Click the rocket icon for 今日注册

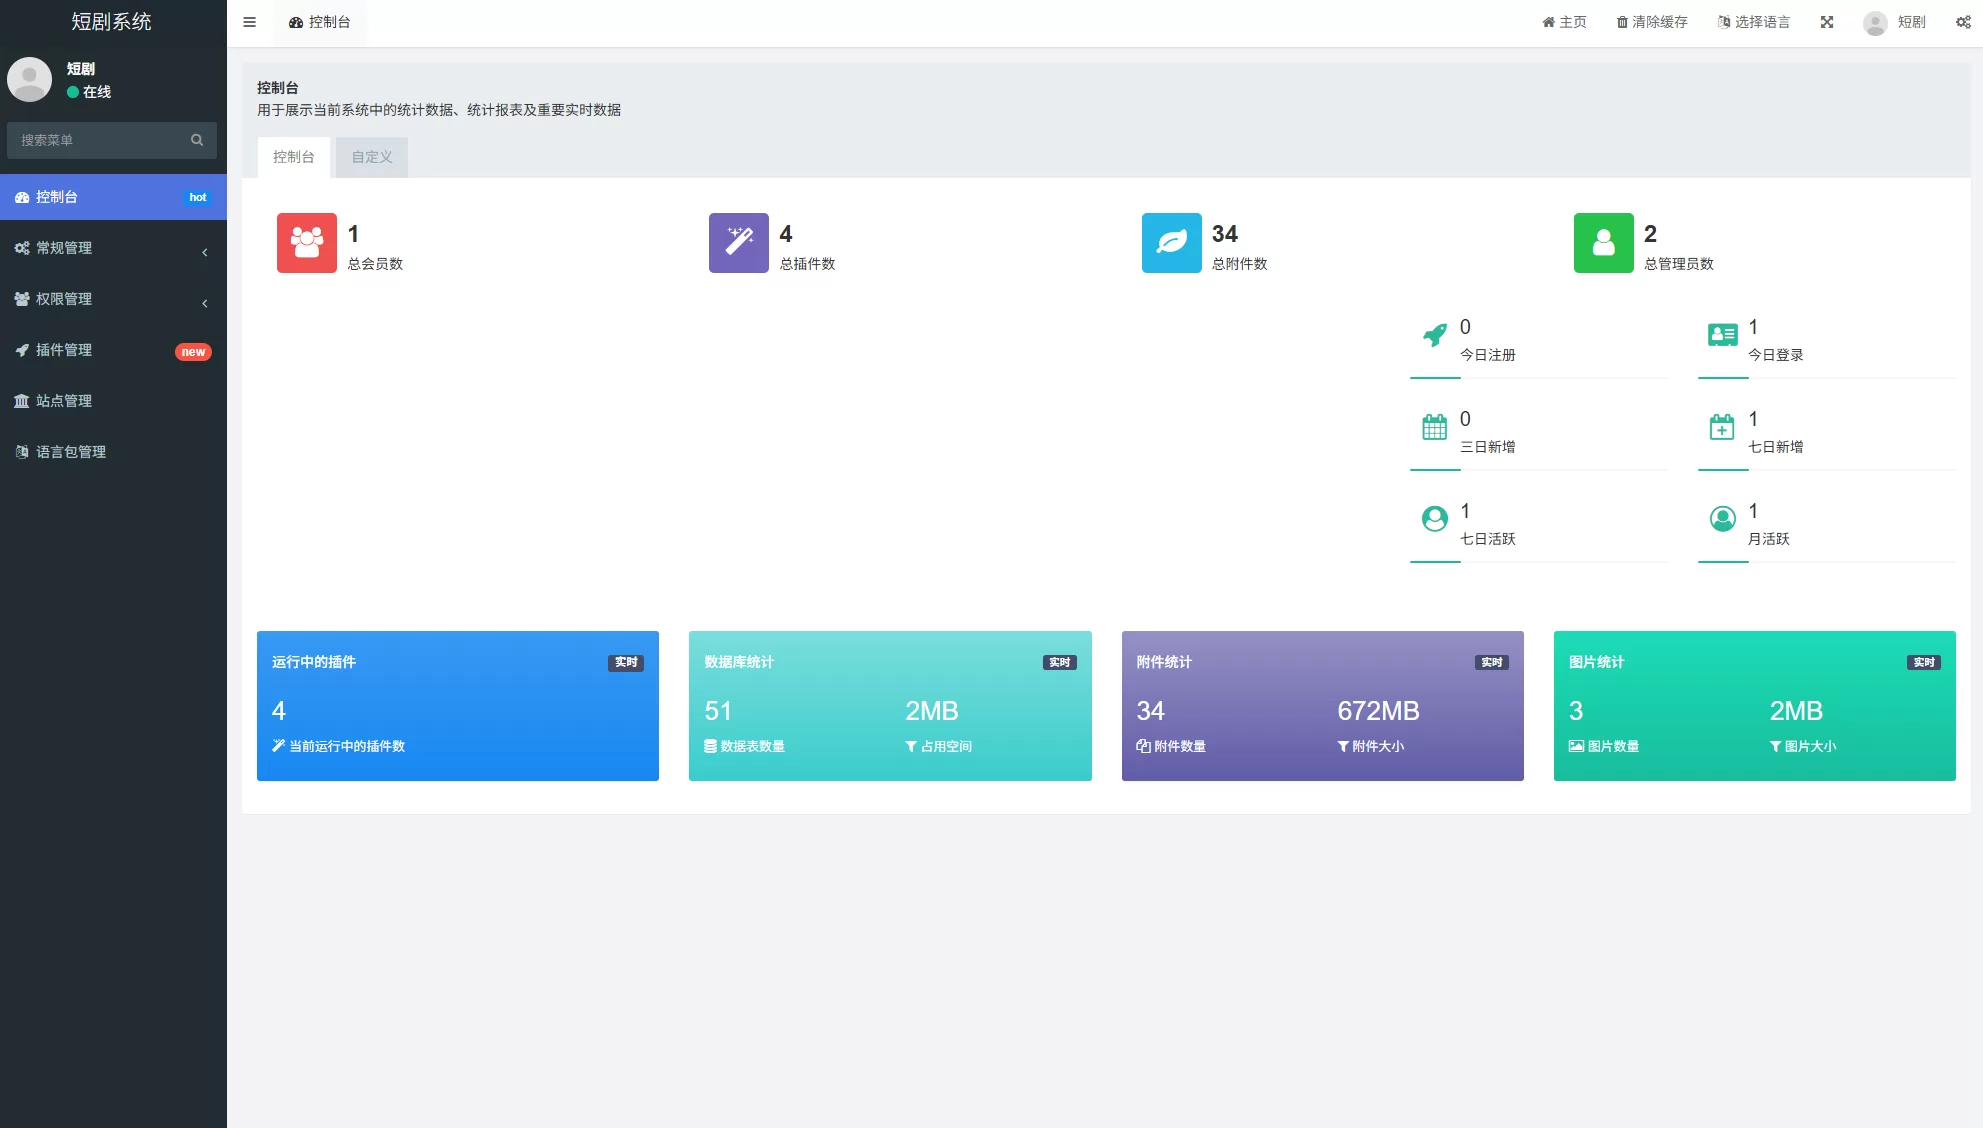[1435, 336]
